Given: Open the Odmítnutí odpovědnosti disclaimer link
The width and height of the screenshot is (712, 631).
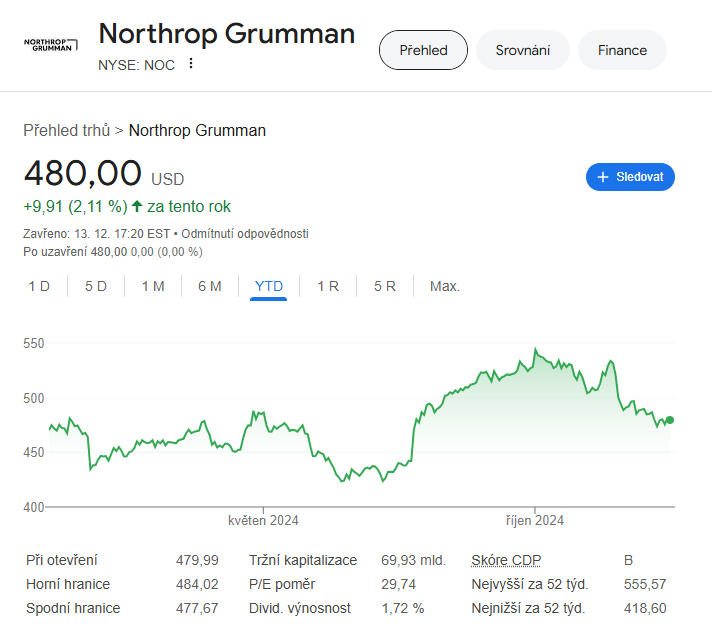Looking at the screenshot, I should (245, 234).
